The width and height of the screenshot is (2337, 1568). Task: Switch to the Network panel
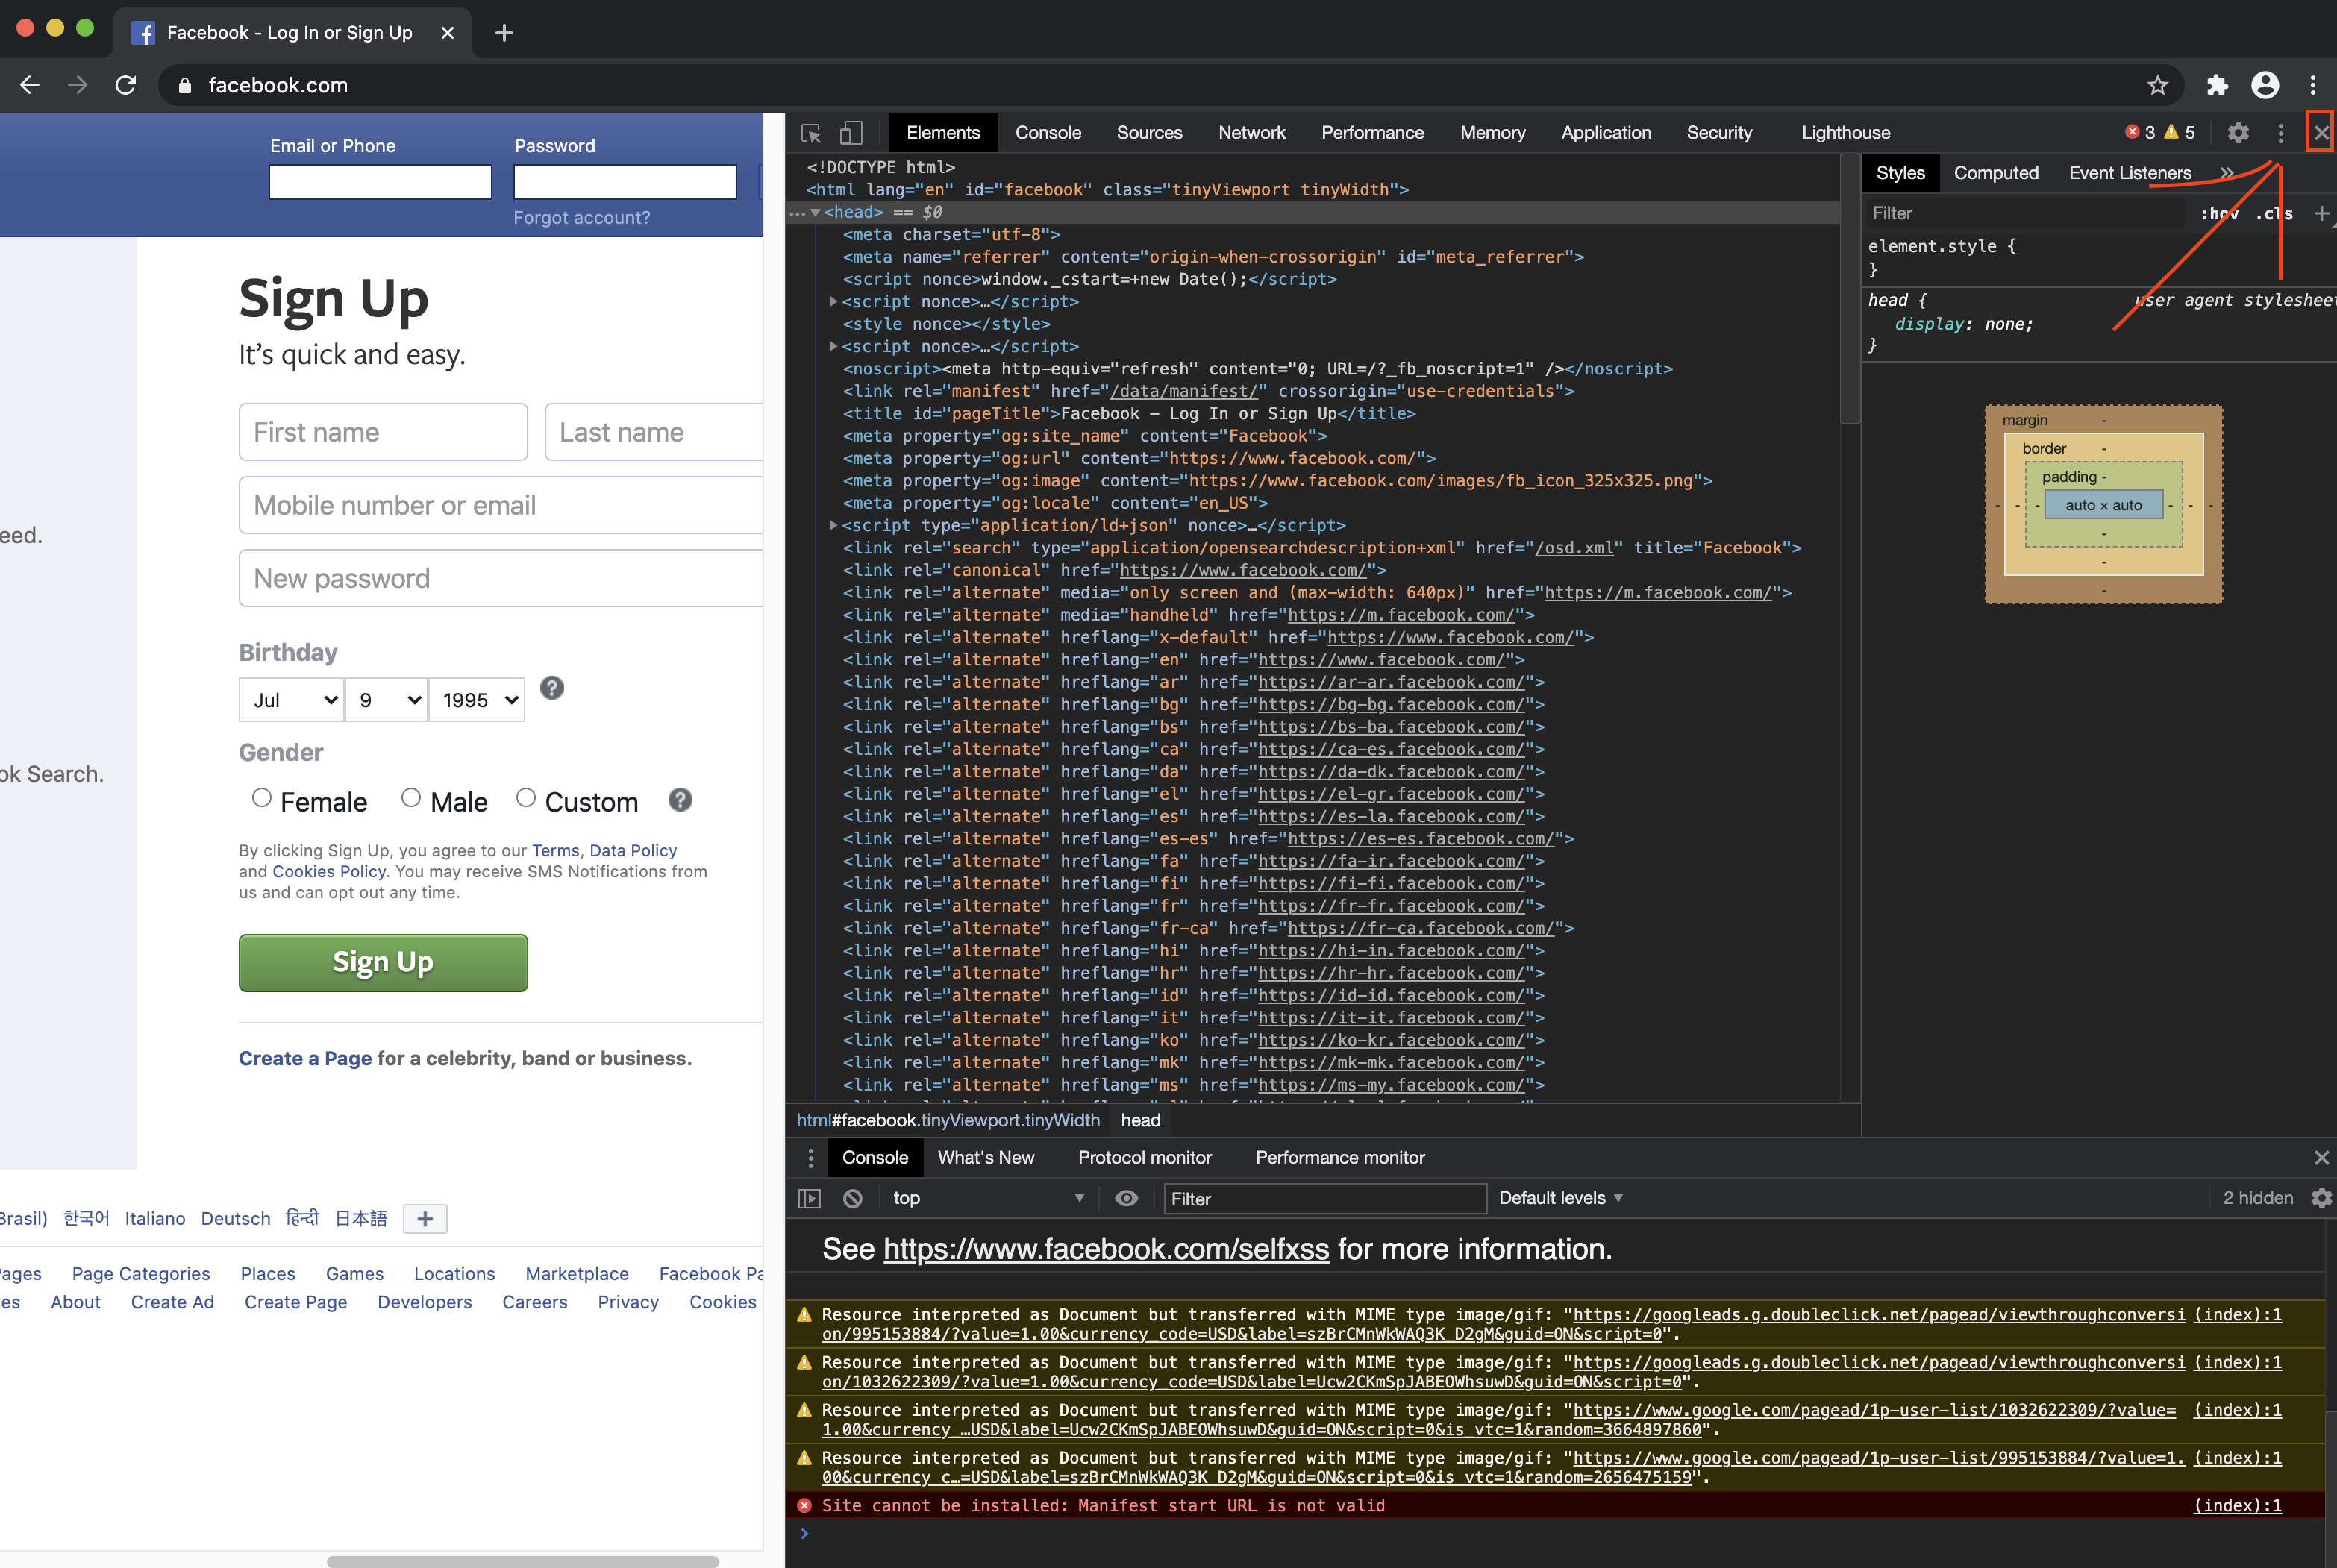coord(1252,132)
